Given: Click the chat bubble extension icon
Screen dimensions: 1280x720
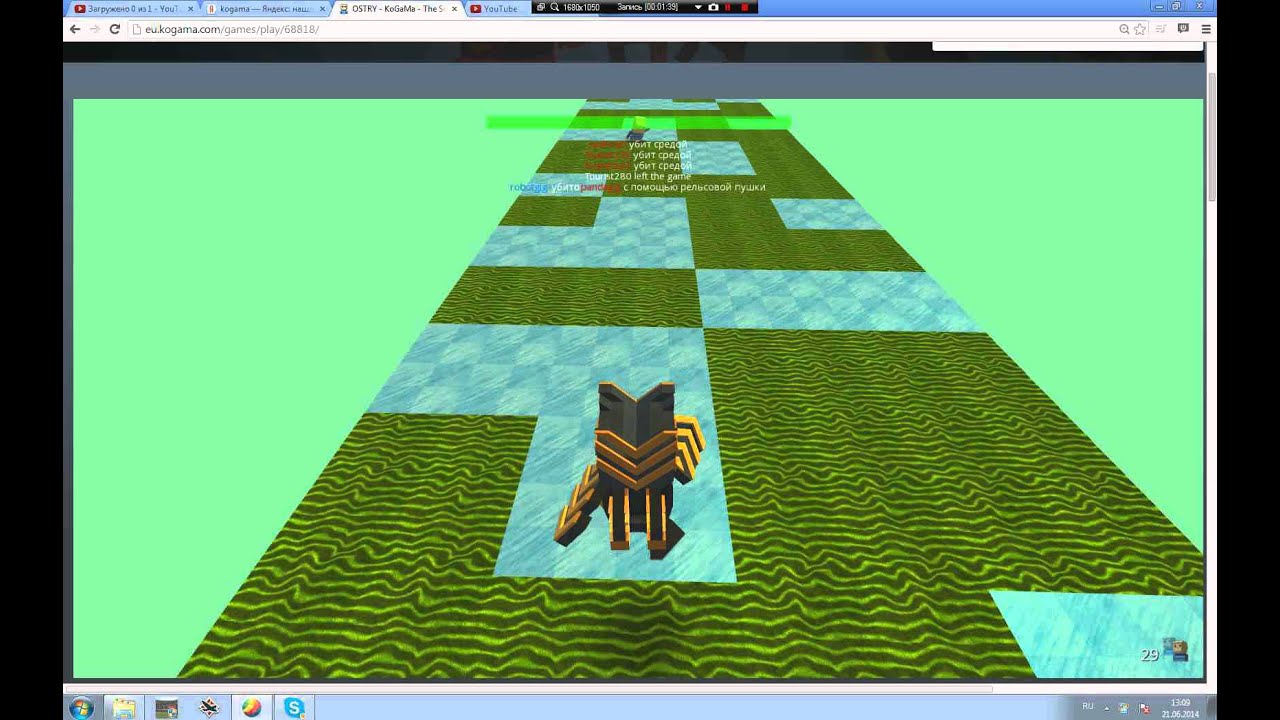Looking at the screenshot, I should [x=1184, y=29].
